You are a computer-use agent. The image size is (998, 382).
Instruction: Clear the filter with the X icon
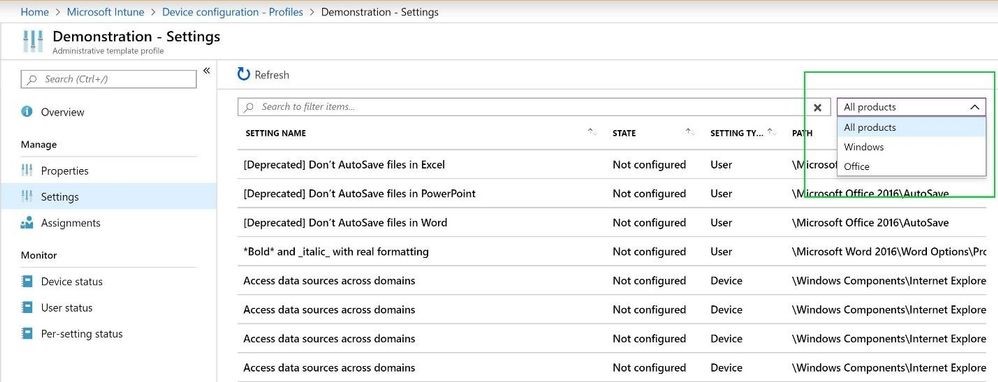click(818, 108)
